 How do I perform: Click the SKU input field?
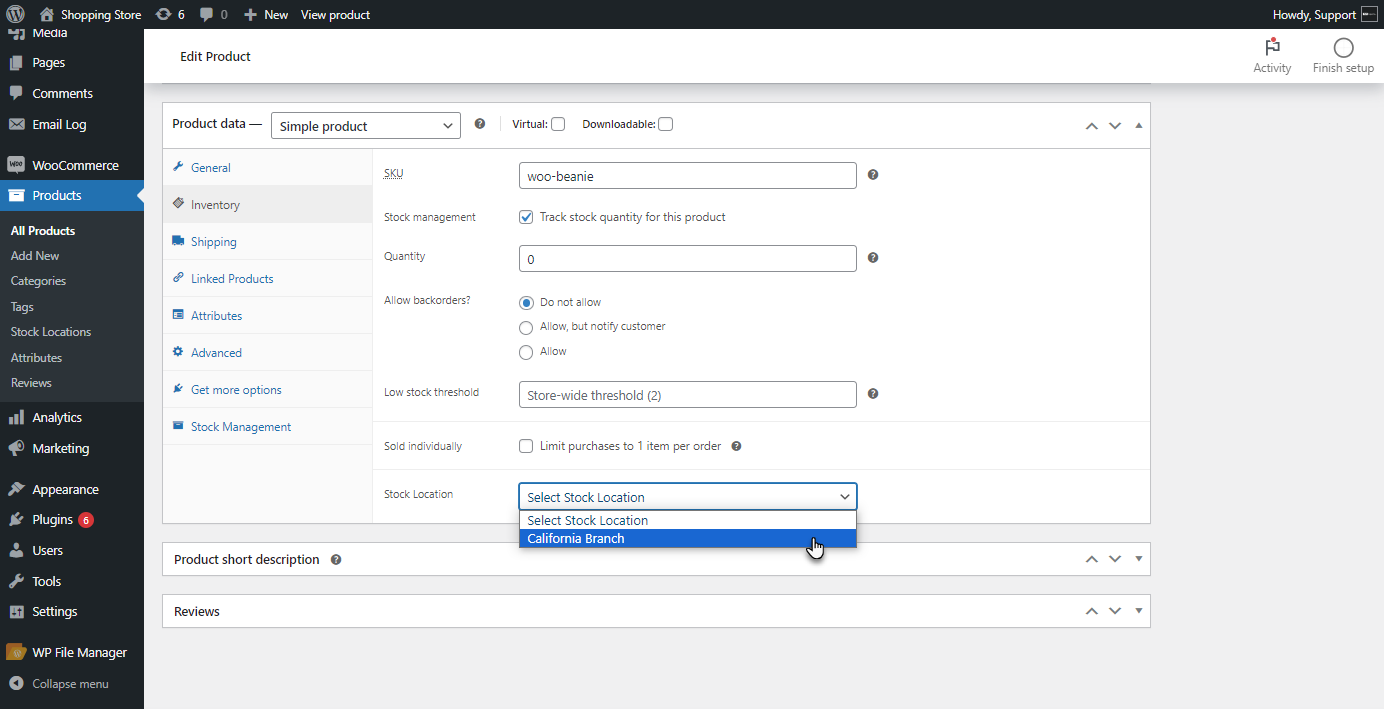[688, 175]
